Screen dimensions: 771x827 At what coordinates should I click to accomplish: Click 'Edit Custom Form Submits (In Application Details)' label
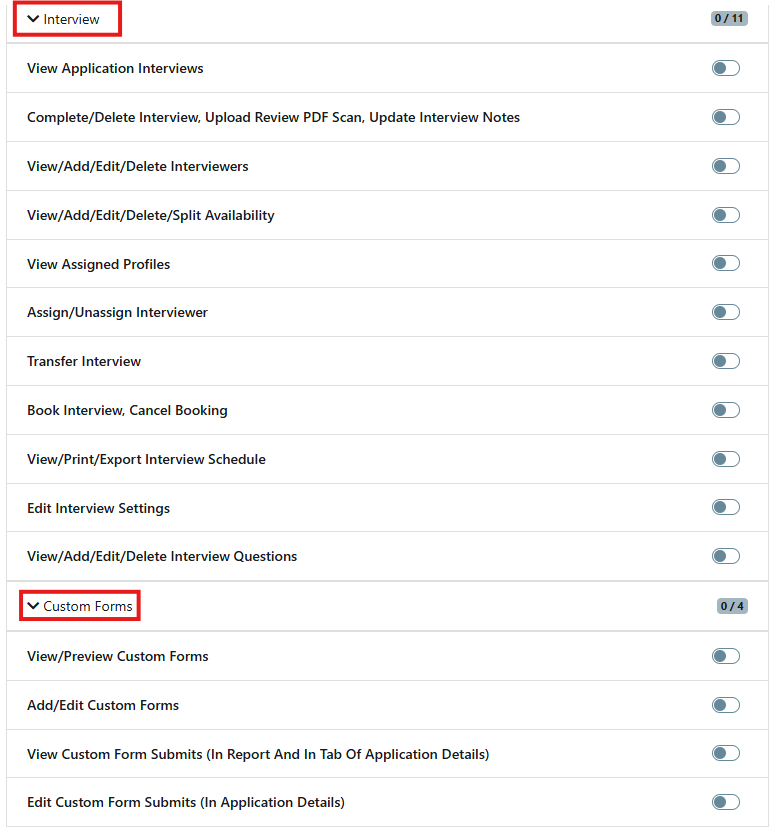pyautogui.click(x=186, y=803)
